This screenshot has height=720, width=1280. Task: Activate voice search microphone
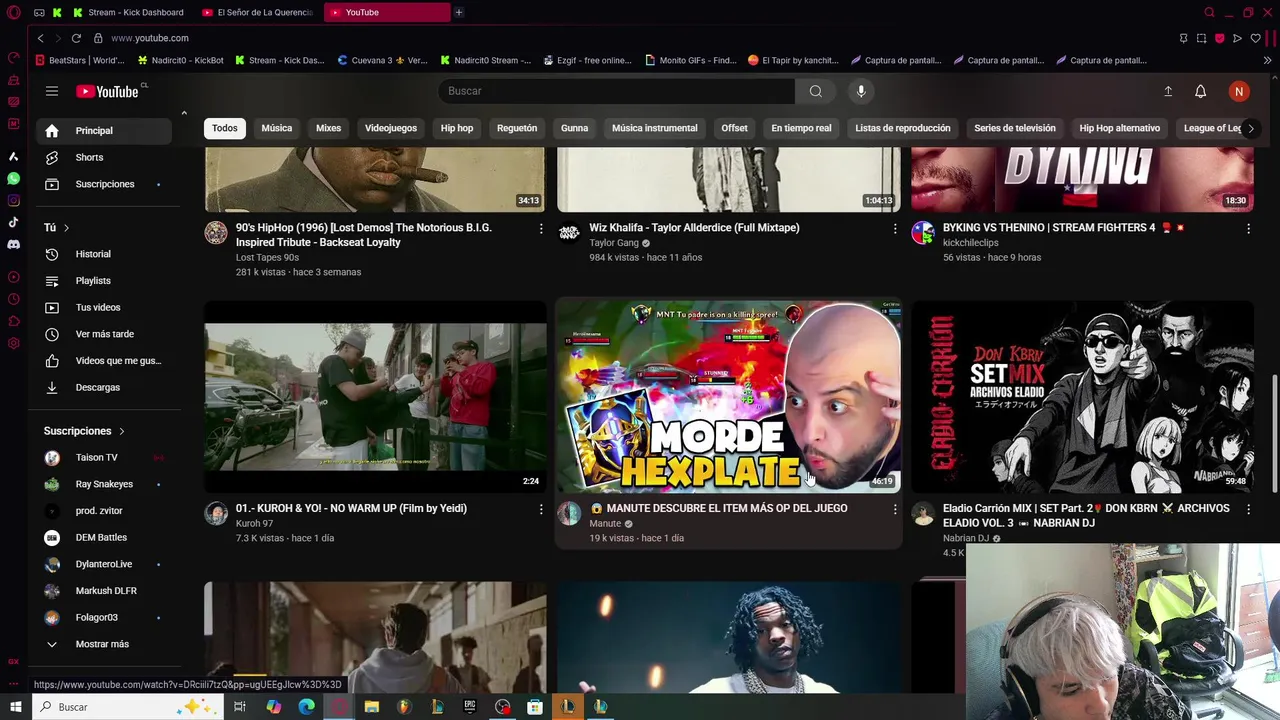point(861,91)
